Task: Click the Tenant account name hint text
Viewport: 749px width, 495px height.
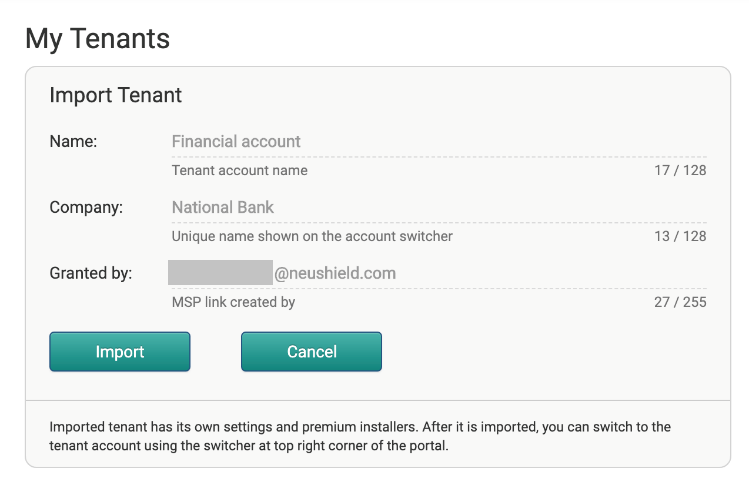Action: pos(240,170)
